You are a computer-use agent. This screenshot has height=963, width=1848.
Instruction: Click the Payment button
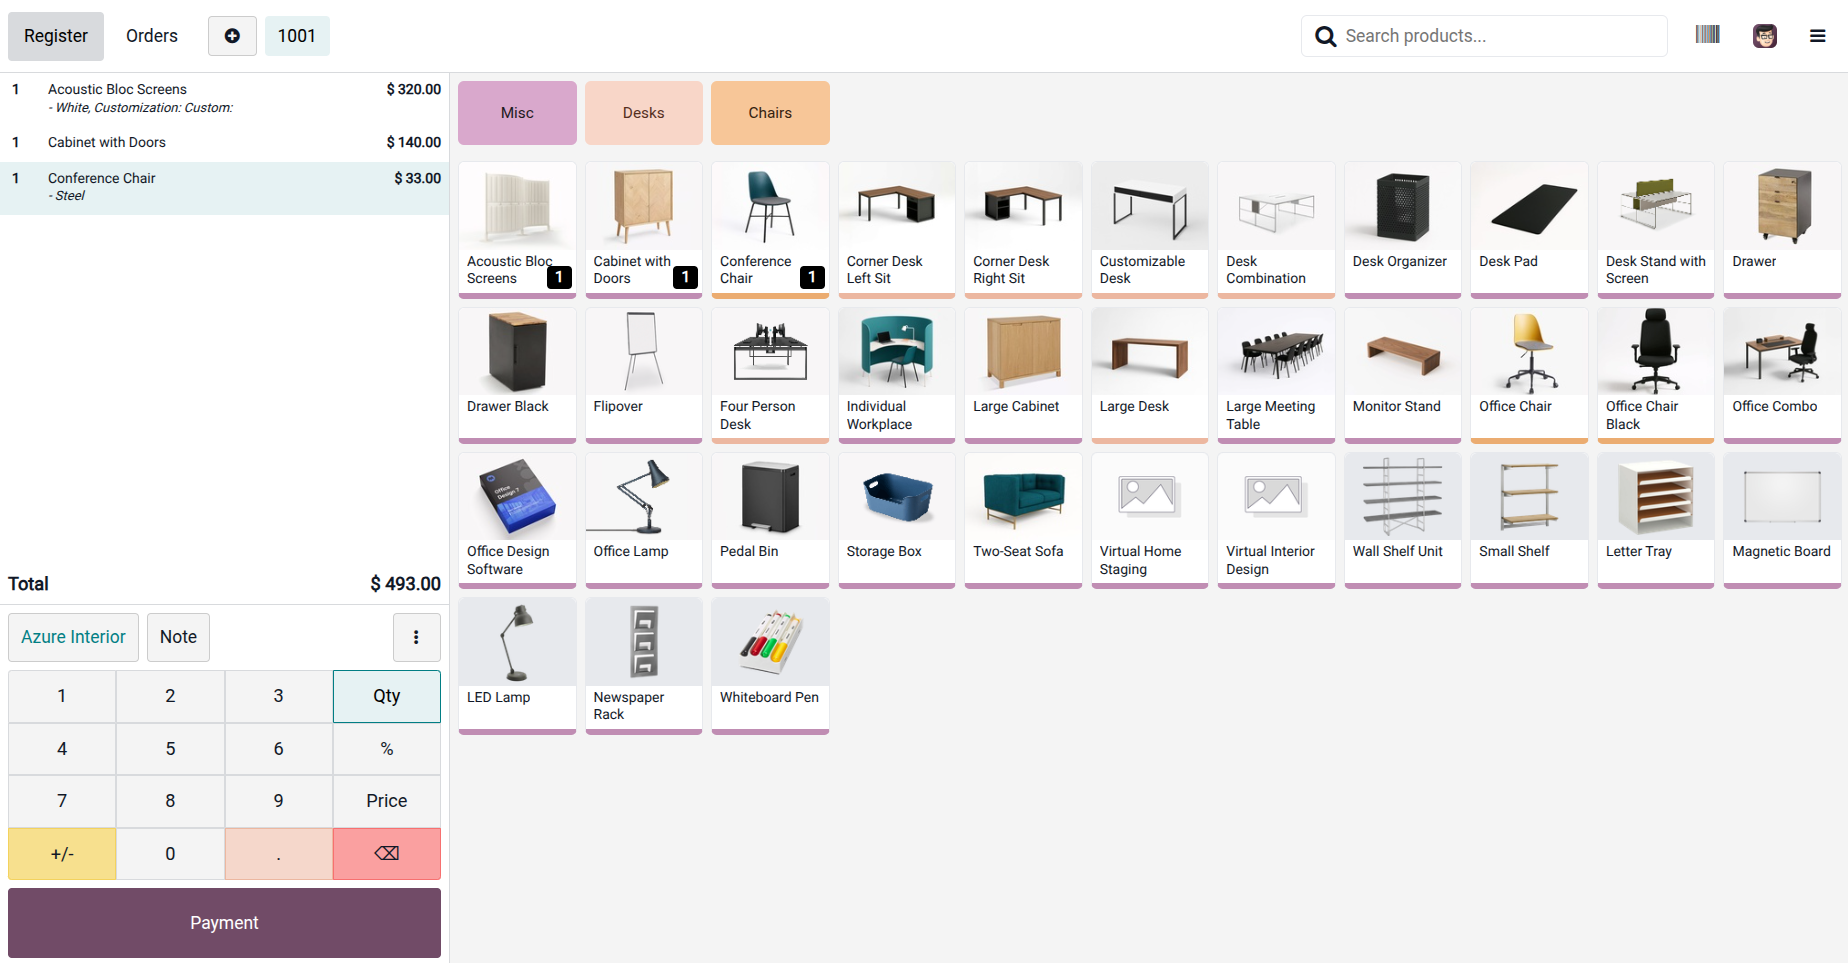[224, 923]
